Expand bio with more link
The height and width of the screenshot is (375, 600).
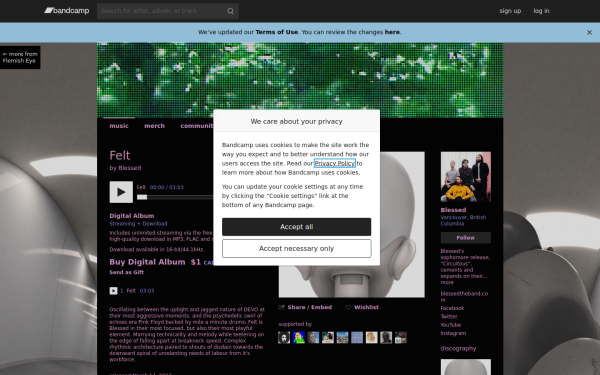(447, 282)
